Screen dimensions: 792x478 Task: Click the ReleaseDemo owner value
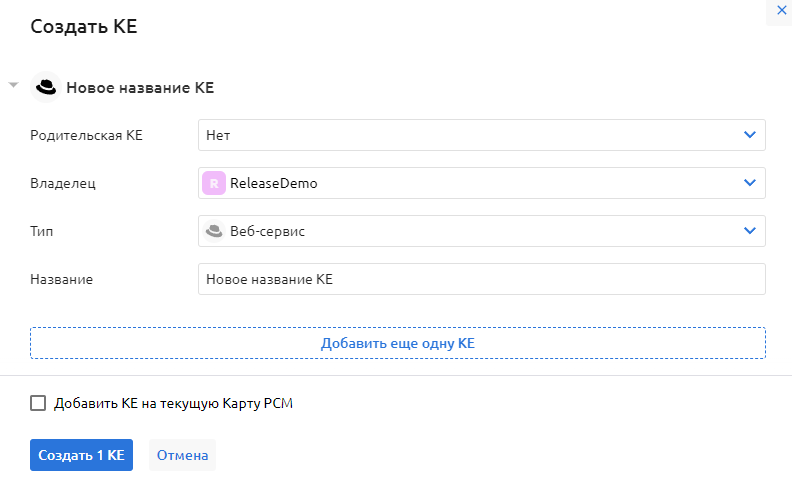tap(274, 183)
